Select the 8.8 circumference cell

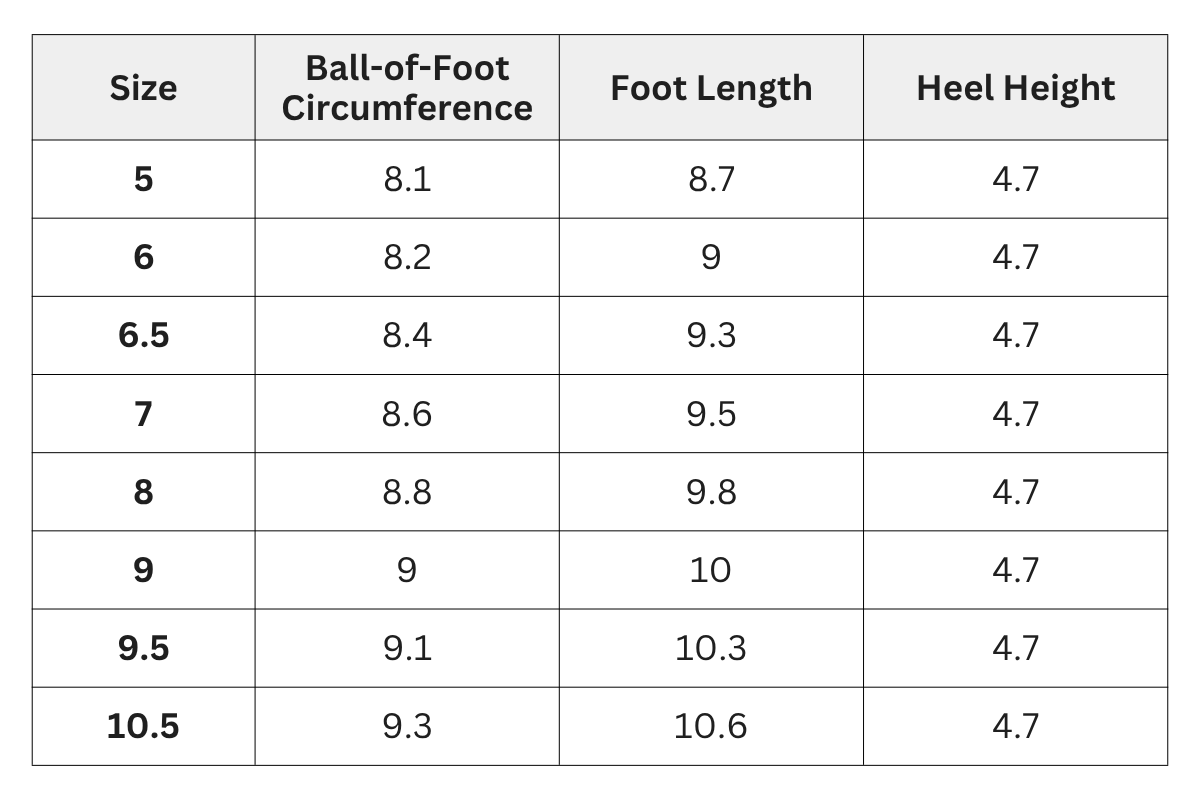406,492
